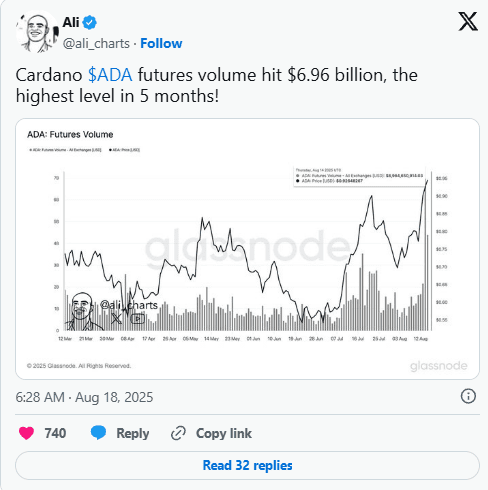Open the @ali_charts handle
This screenshot has width=488, height=490.
[x=96, y=43]
